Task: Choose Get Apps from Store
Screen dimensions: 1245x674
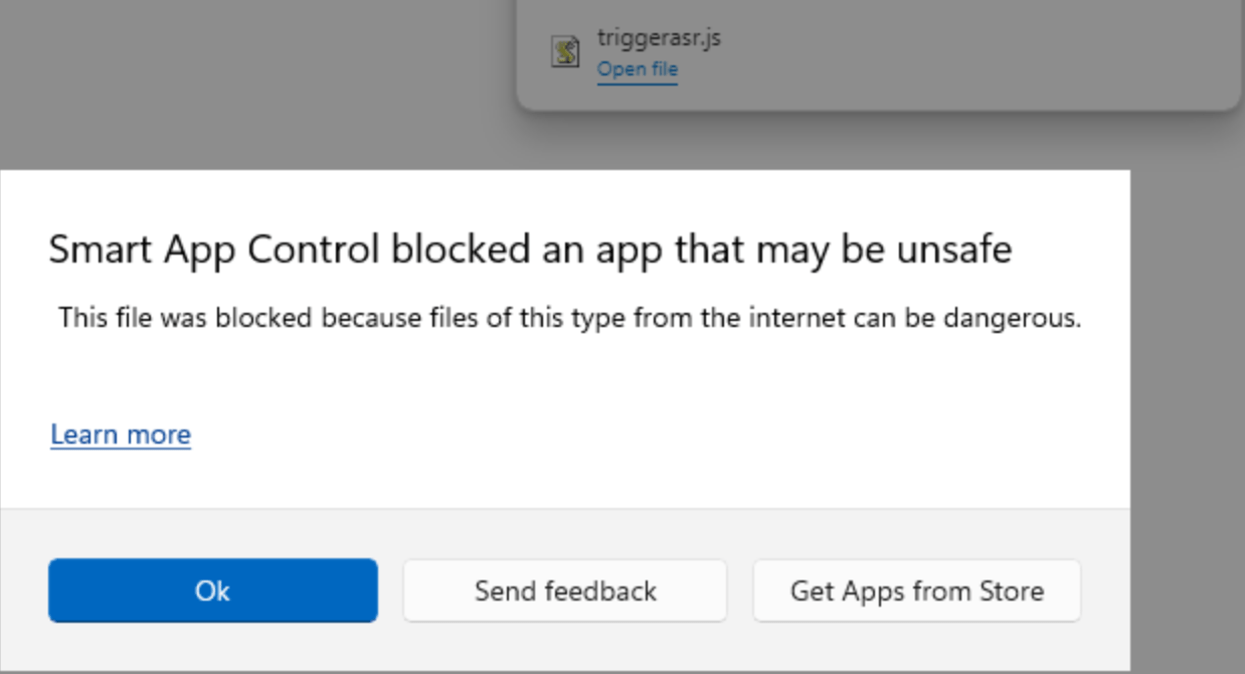Action: pyautogui.click(x=917, y=591)
